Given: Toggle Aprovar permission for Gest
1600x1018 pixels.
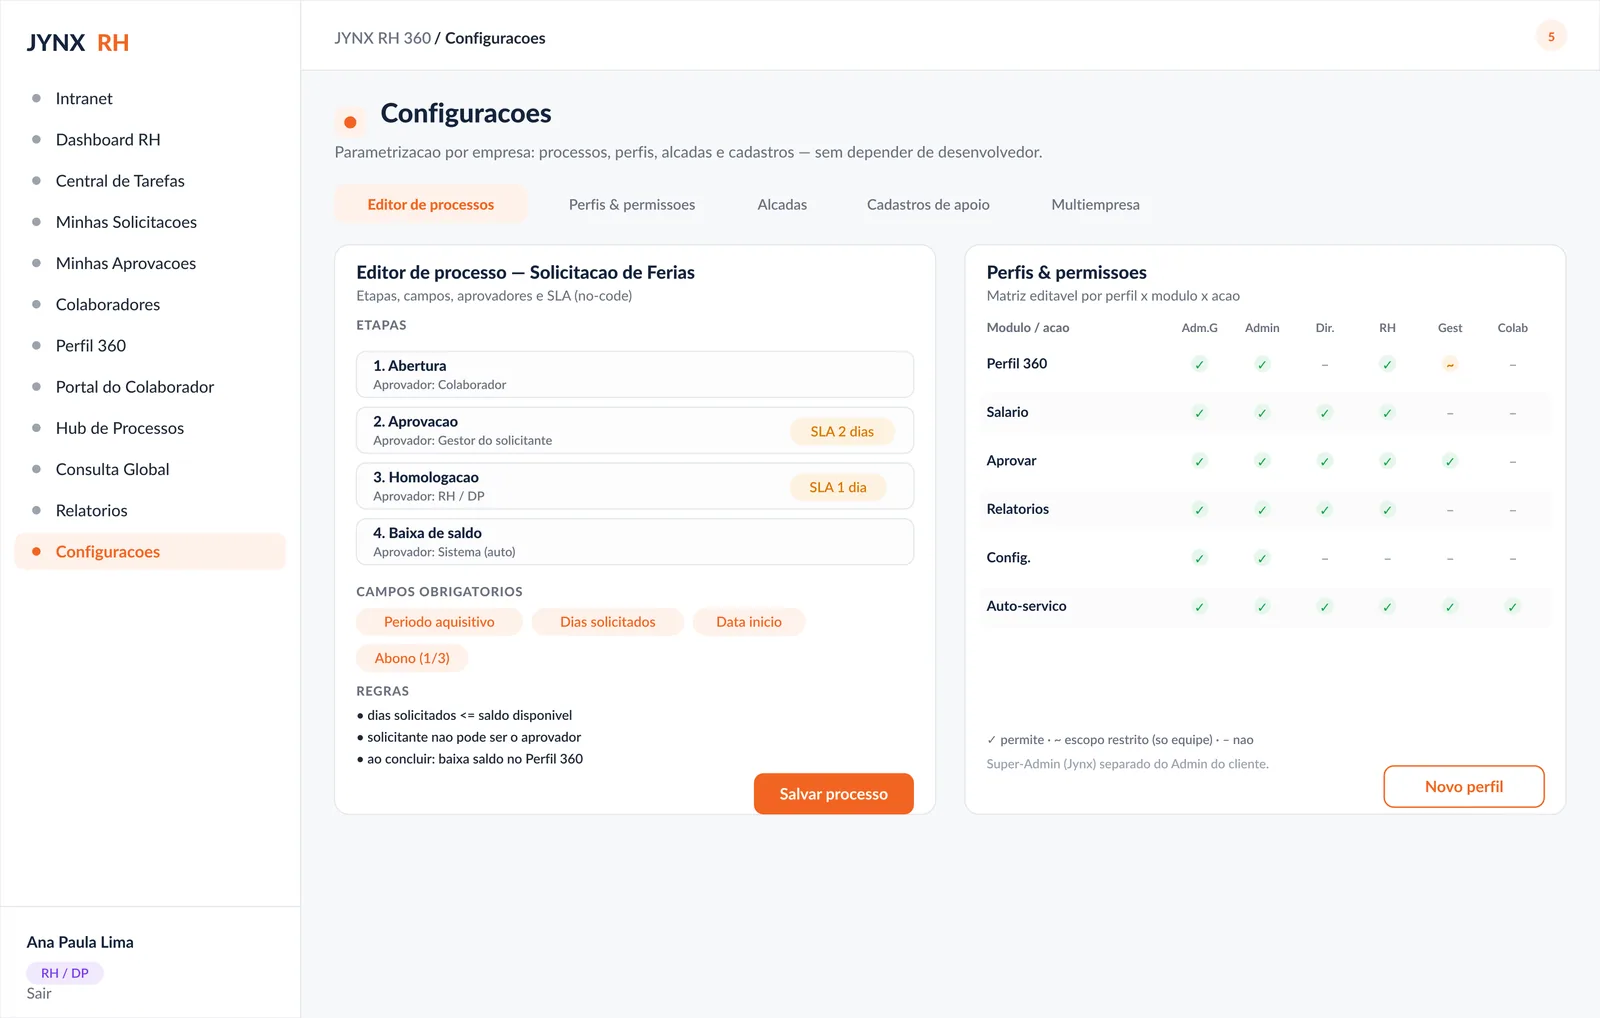Looking at the screenshot, I should pyautogui.click(x=1450, y=461).
